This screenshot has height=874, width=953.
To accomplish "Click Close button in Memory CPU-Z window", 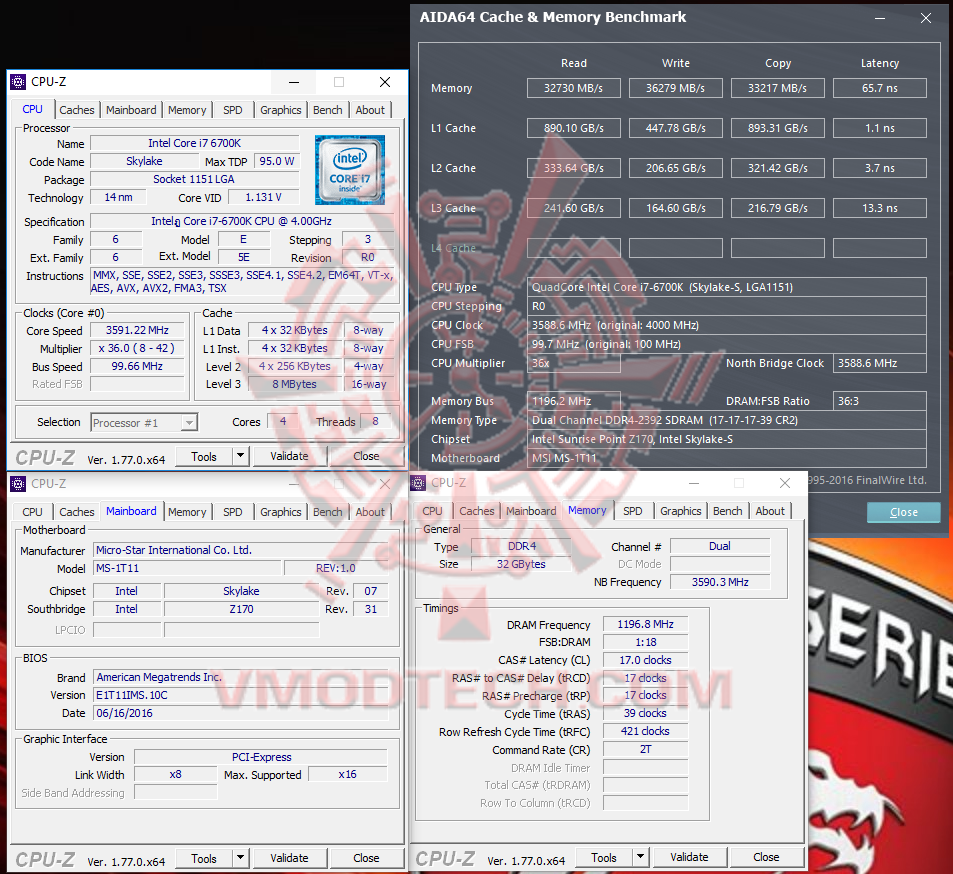I will click(766, 856).
